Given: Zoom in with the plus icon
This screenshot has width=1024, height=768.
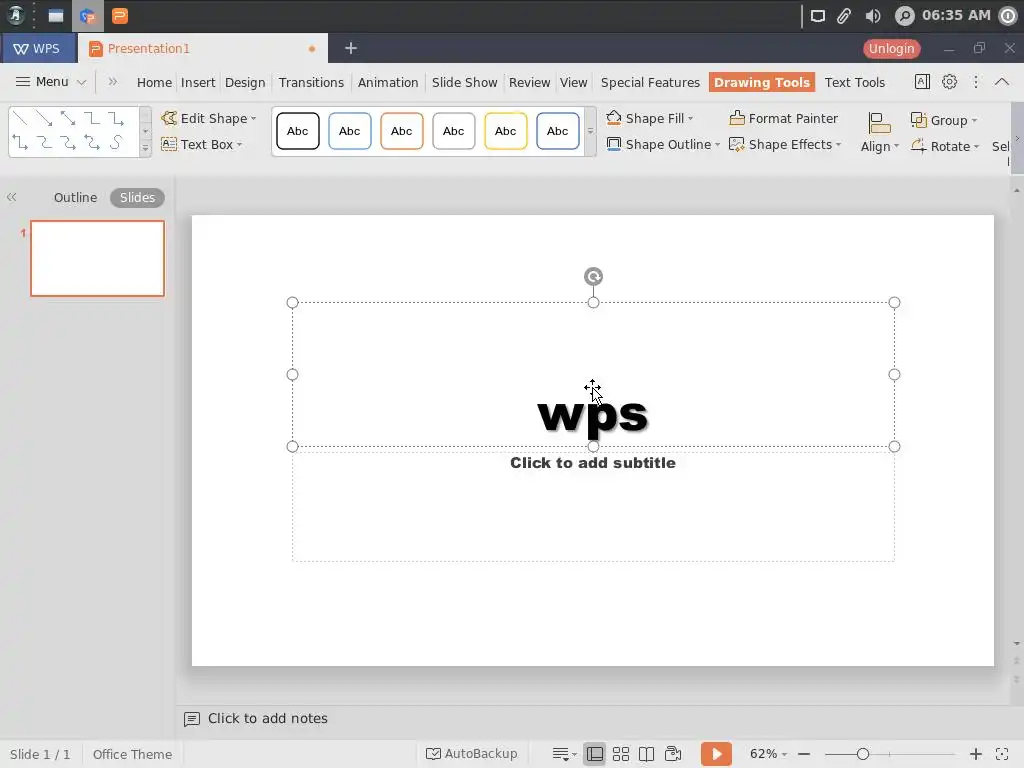Looking at the screenshot, I should [976, 754].
